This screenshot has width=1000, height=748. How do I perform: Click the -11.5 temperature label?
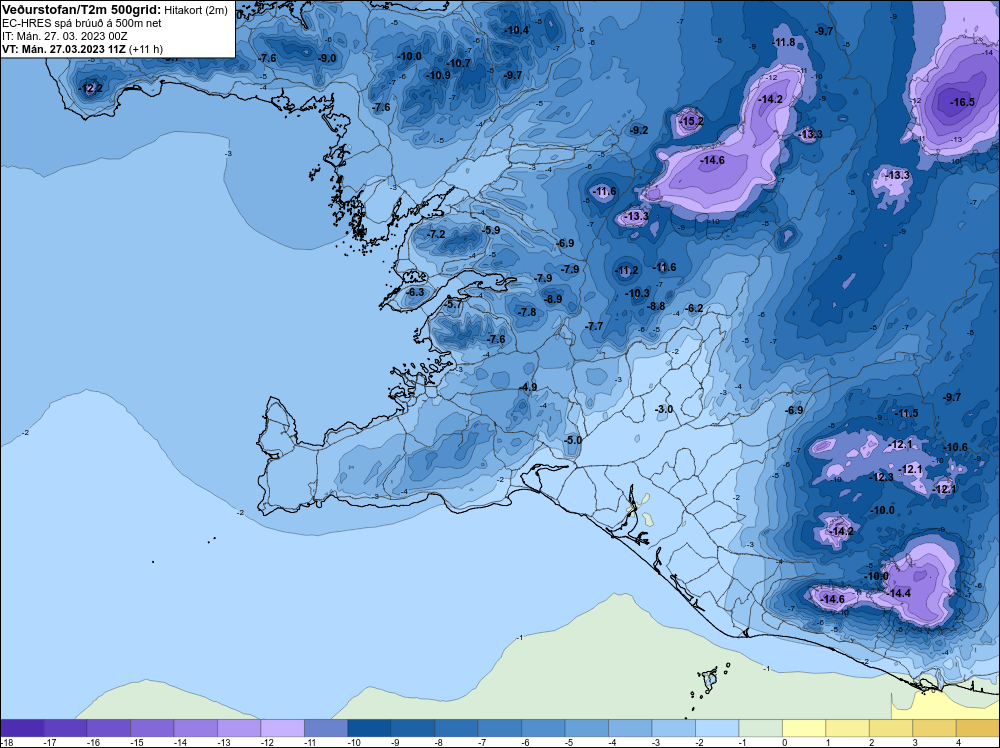(x=907, y=413)
